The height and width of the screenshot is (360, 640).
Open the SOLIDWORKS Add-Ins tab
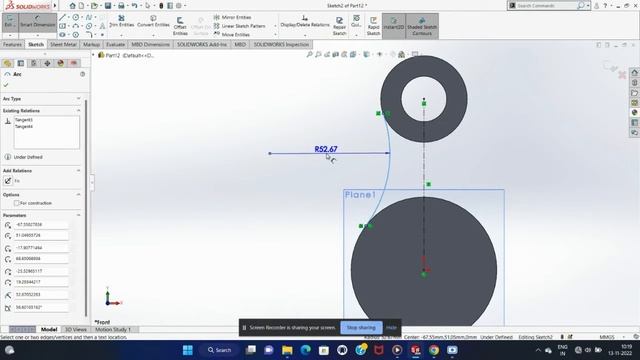coord(202,44)
